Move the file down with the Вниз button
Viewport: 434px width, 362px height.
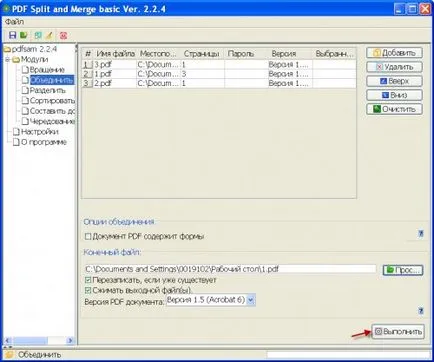pyautogui.click(x=394, y=95)
